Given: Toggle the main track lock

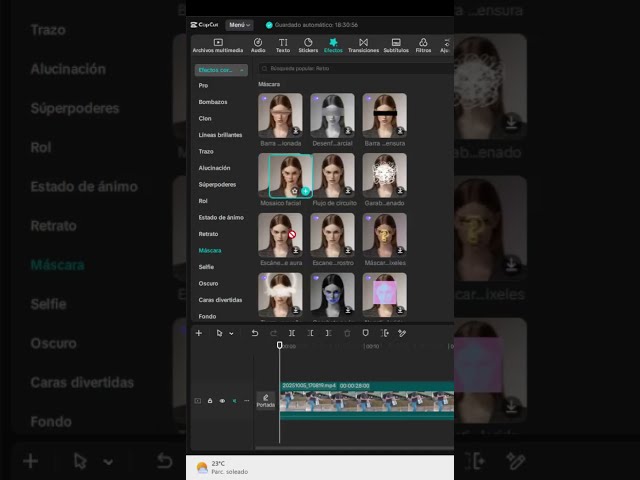Looking at the screenshot, I should (210, 401).
